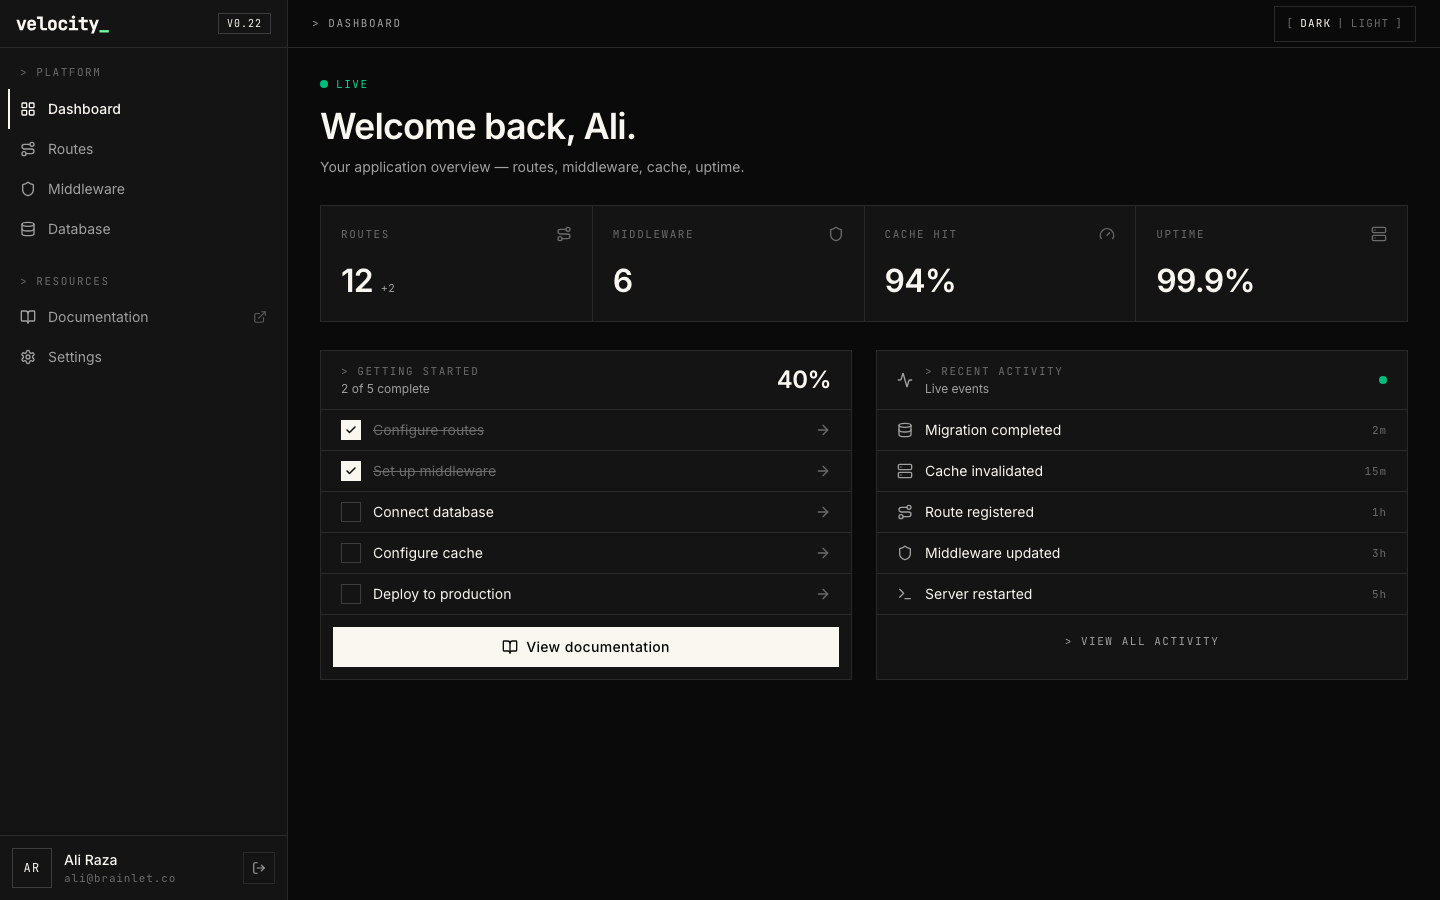1440x900 pixels.
Task: Click the logout icon beside Ali Raza
Action: 259,868
